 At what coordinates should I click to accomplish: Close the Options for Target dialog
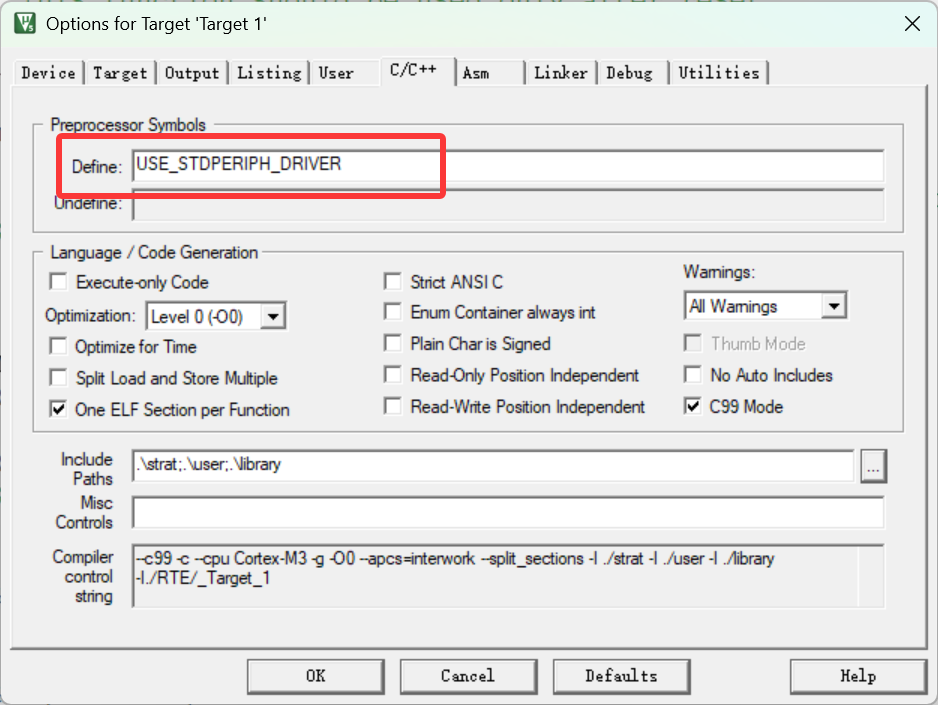pos(912,24)
